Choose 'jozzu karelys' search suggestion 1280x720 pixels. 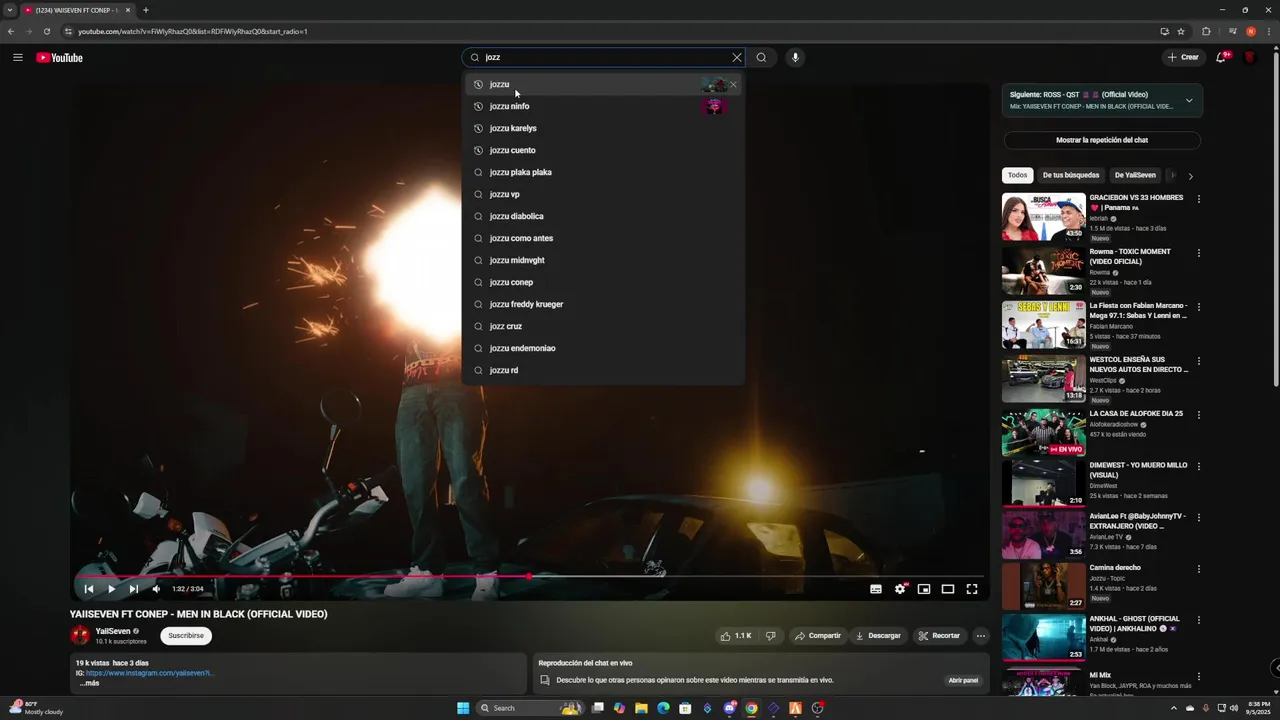pyautogui.click(x=603, y=128)
